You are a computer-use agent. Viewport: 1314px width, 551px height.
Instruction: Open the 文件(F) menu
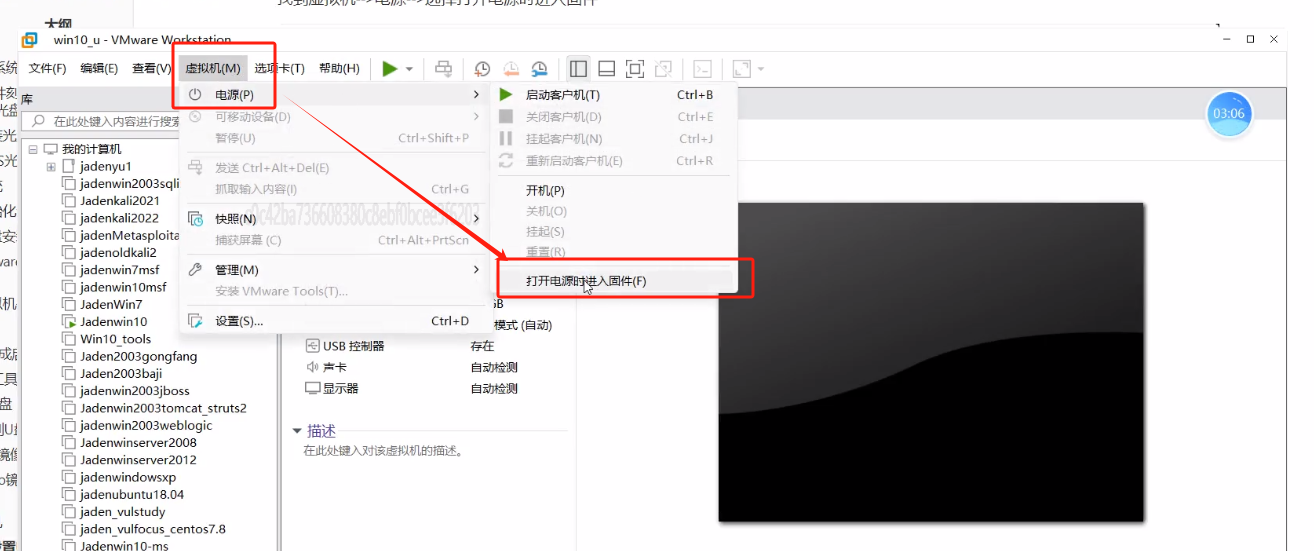(x=47, y=68)
